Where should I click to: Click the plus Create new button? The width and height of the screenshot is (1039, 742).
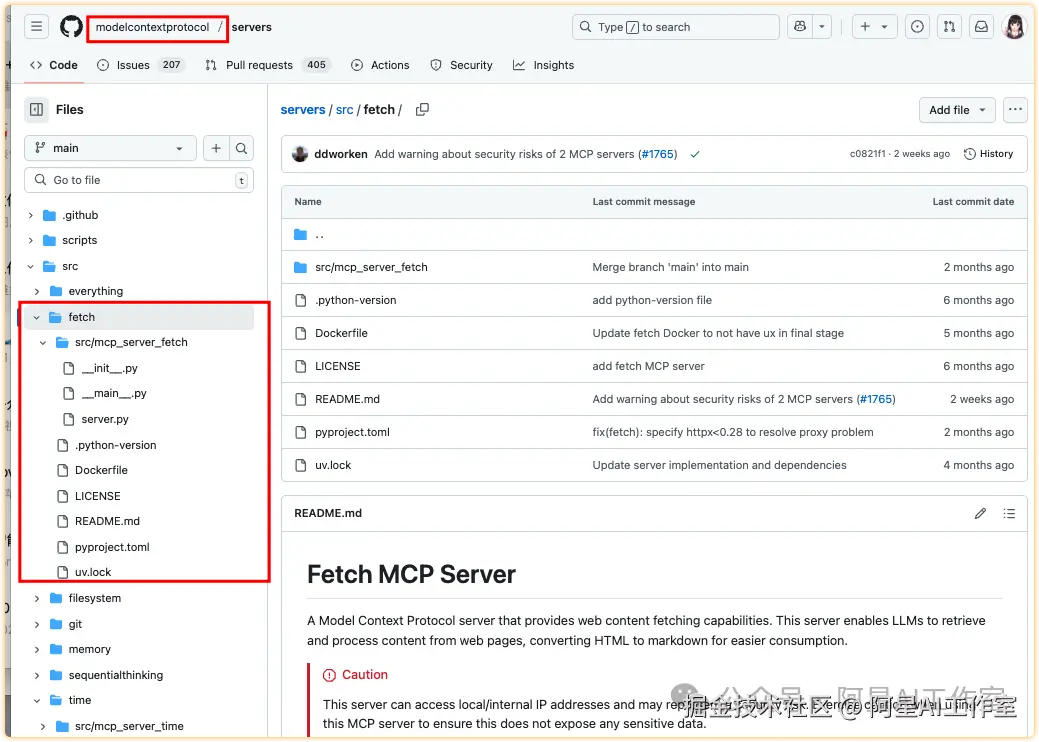tap(874, 26)
